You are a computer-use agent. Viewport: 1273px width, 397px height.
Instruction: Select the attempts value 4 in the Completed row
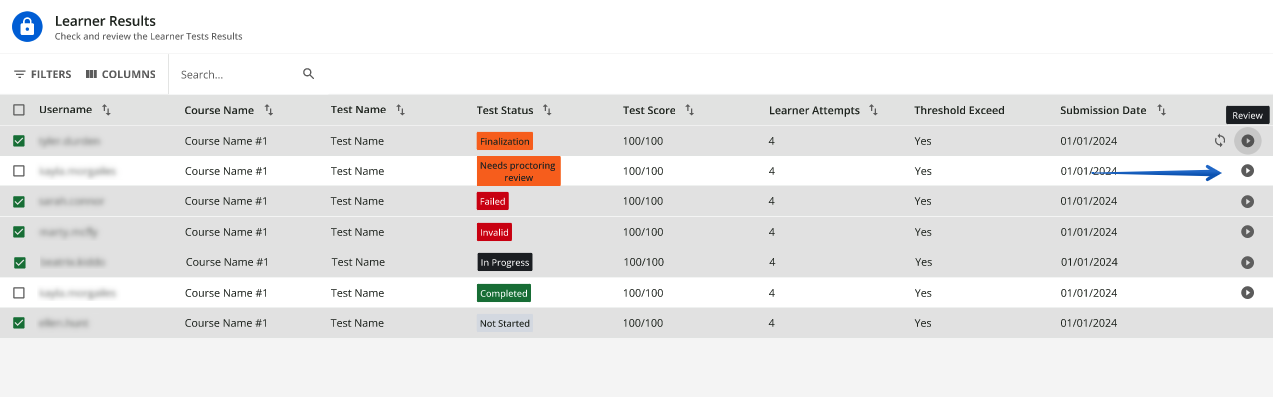tap(772, 293)
